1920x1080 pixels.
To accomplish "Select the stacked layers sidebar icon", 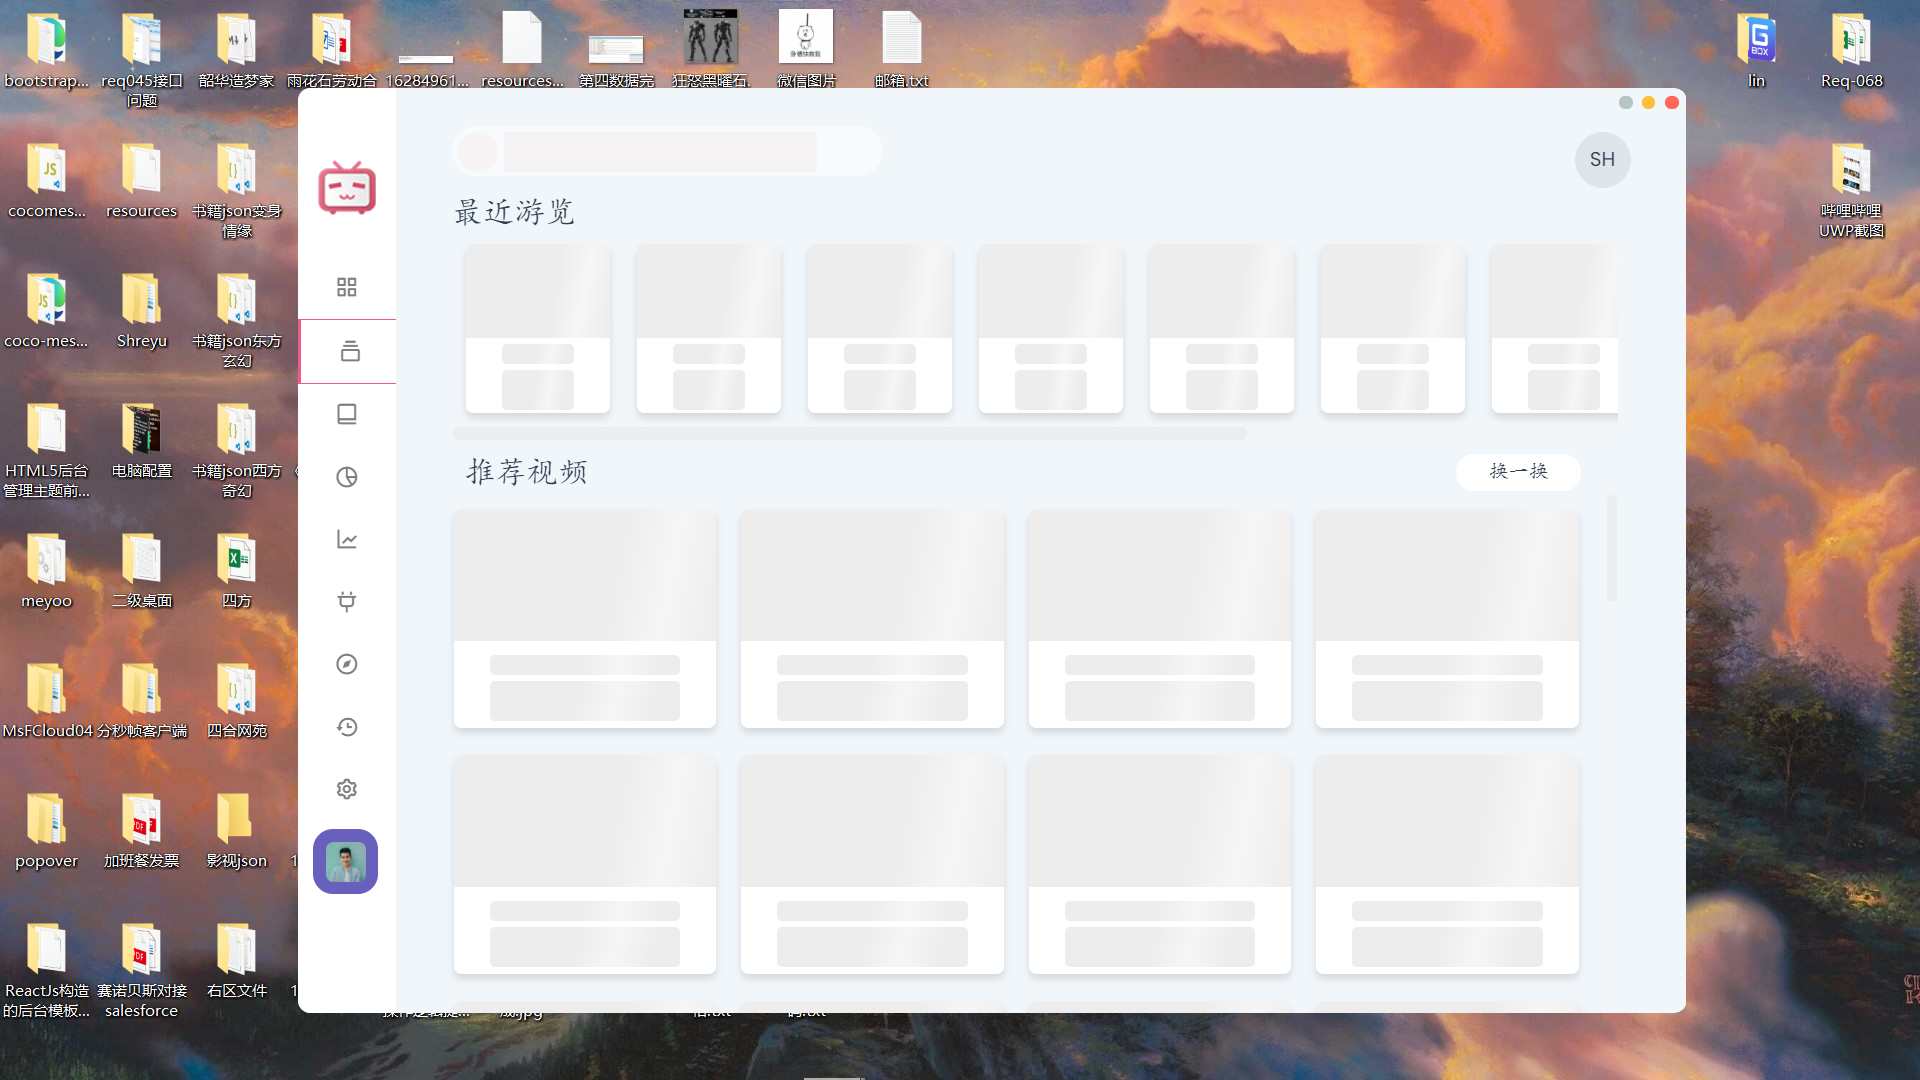I will tap(349, 351).
